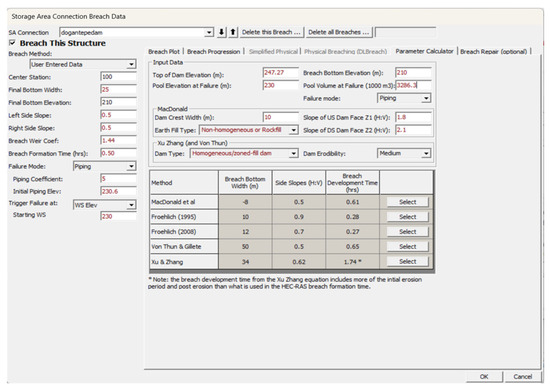
Task: Select the MacDonald et al method row
Action: [x=407, y=202]
